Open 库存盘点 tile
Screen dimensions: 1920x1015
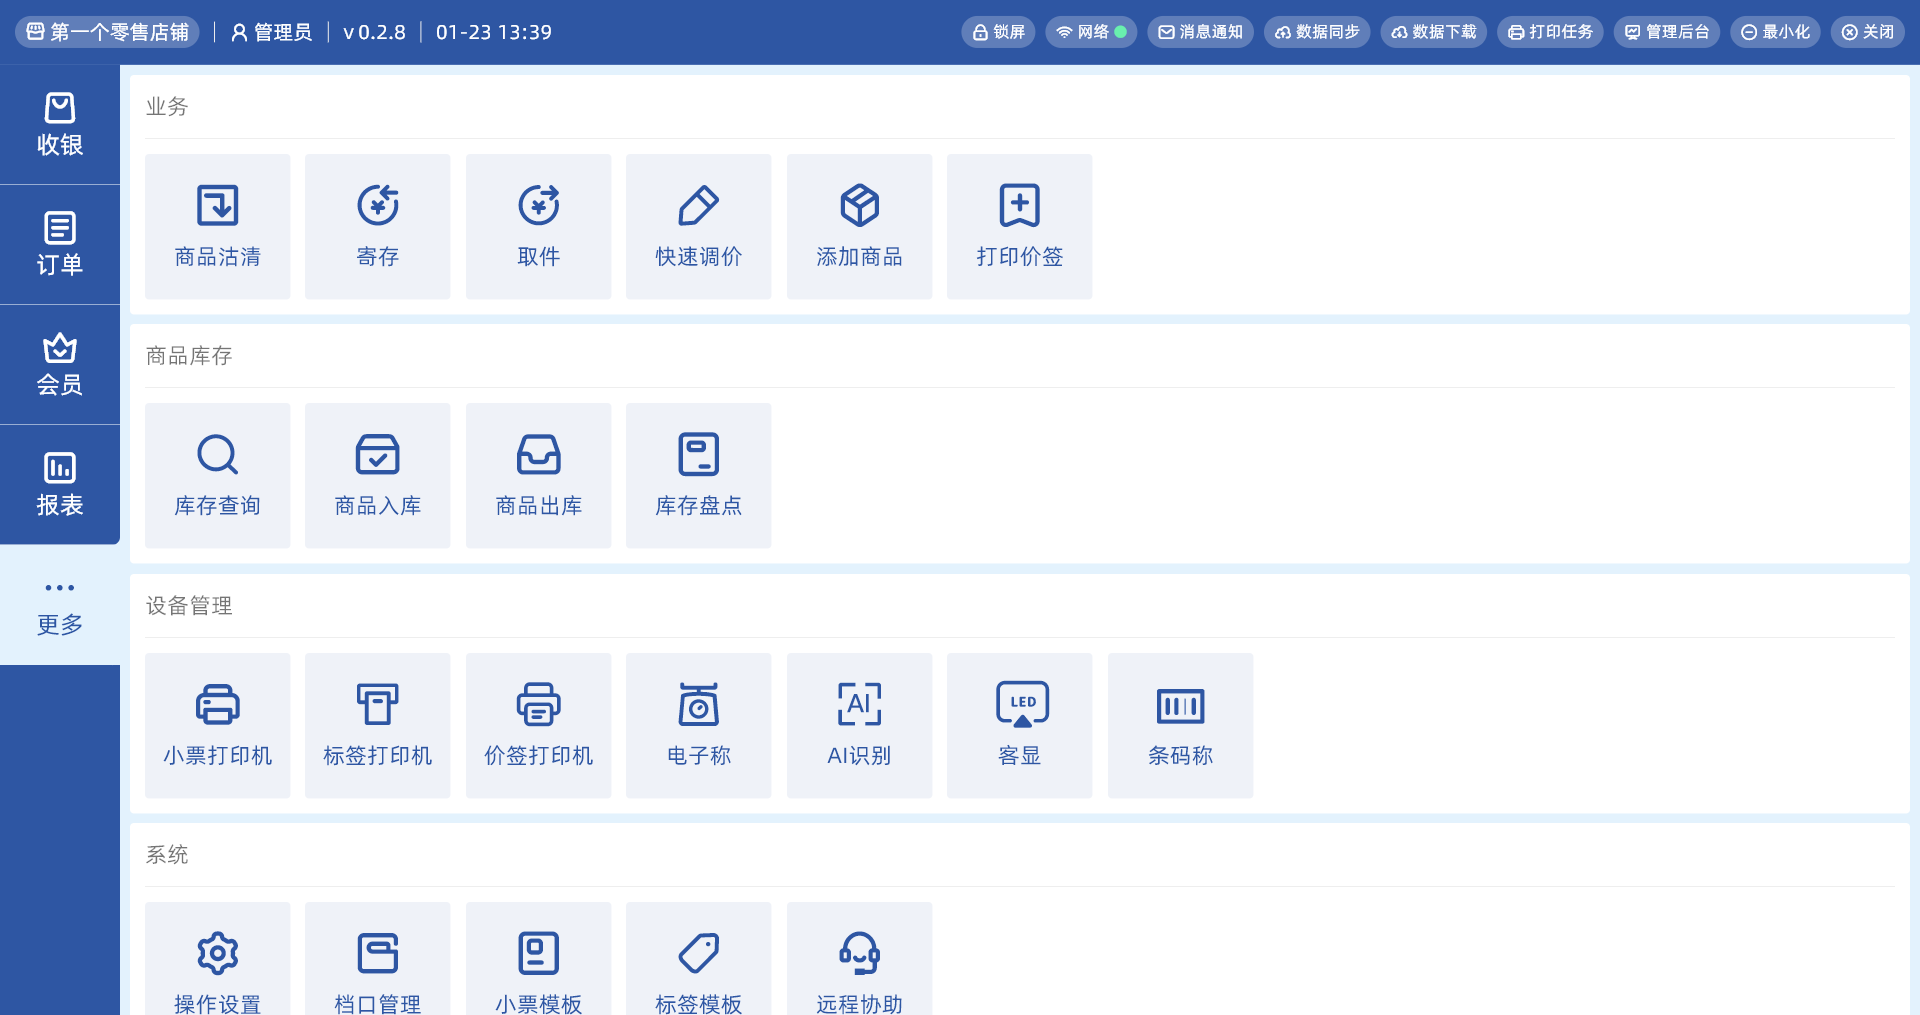coord(698,475)
